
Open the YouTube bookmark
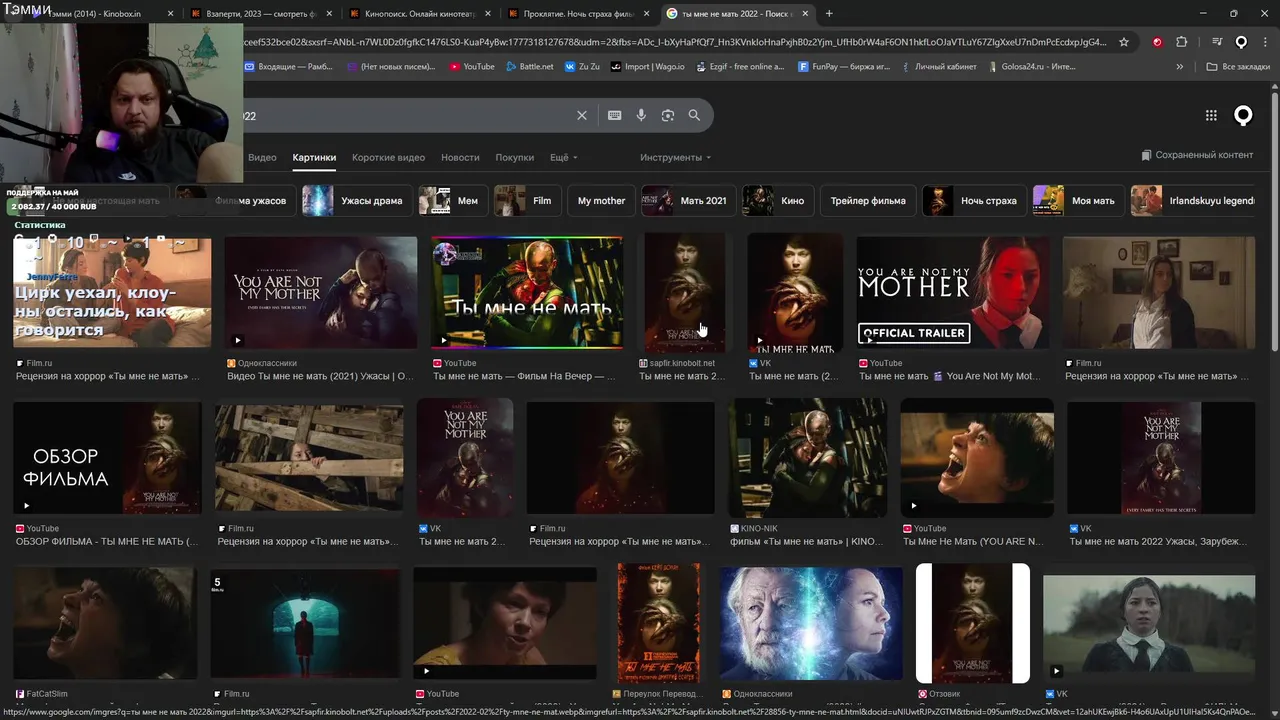point(472,67)
